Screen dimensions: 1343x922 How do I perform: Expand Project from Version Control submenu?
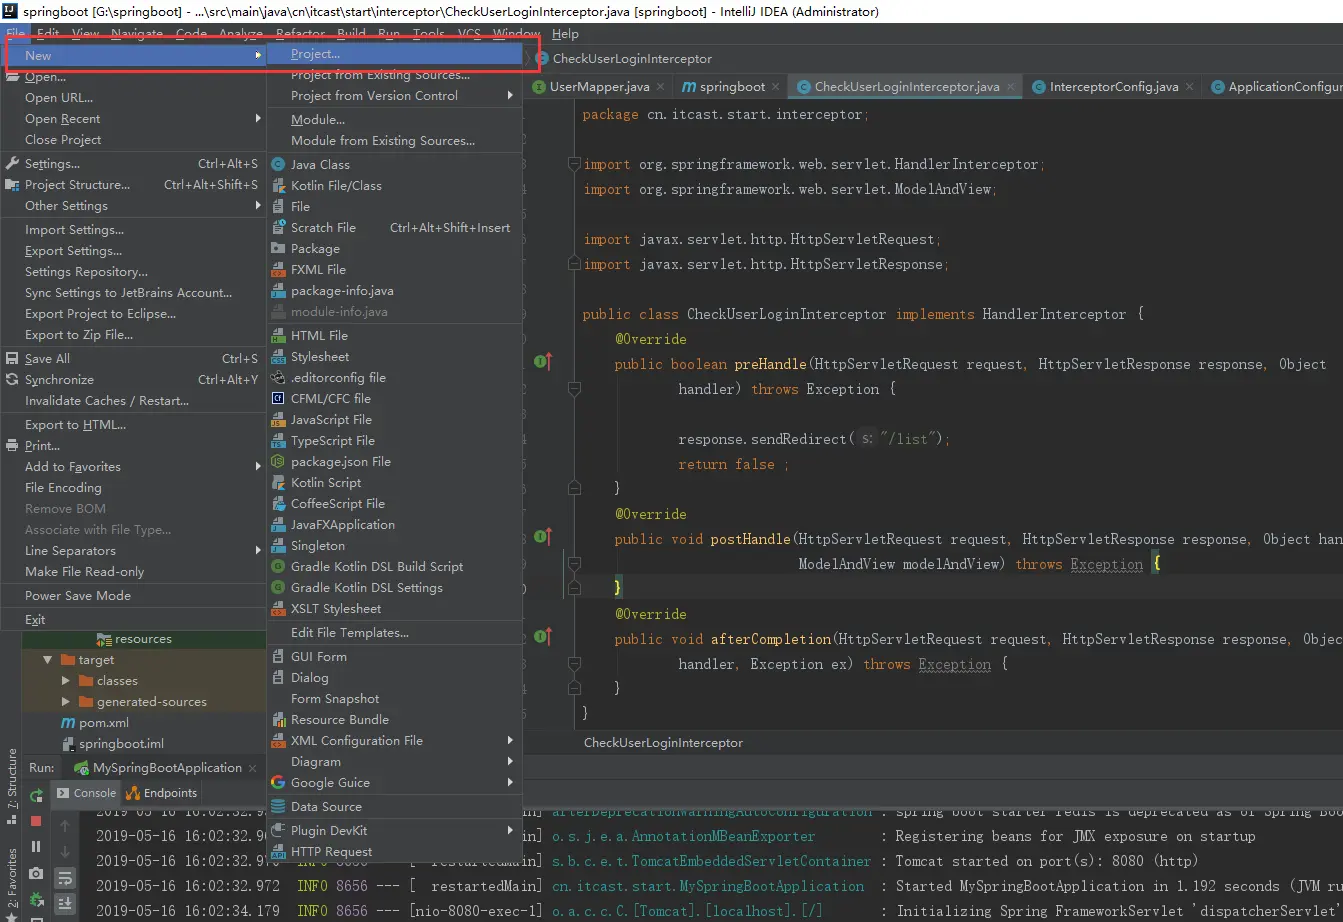pyautogui.click(x=395, y=96)
